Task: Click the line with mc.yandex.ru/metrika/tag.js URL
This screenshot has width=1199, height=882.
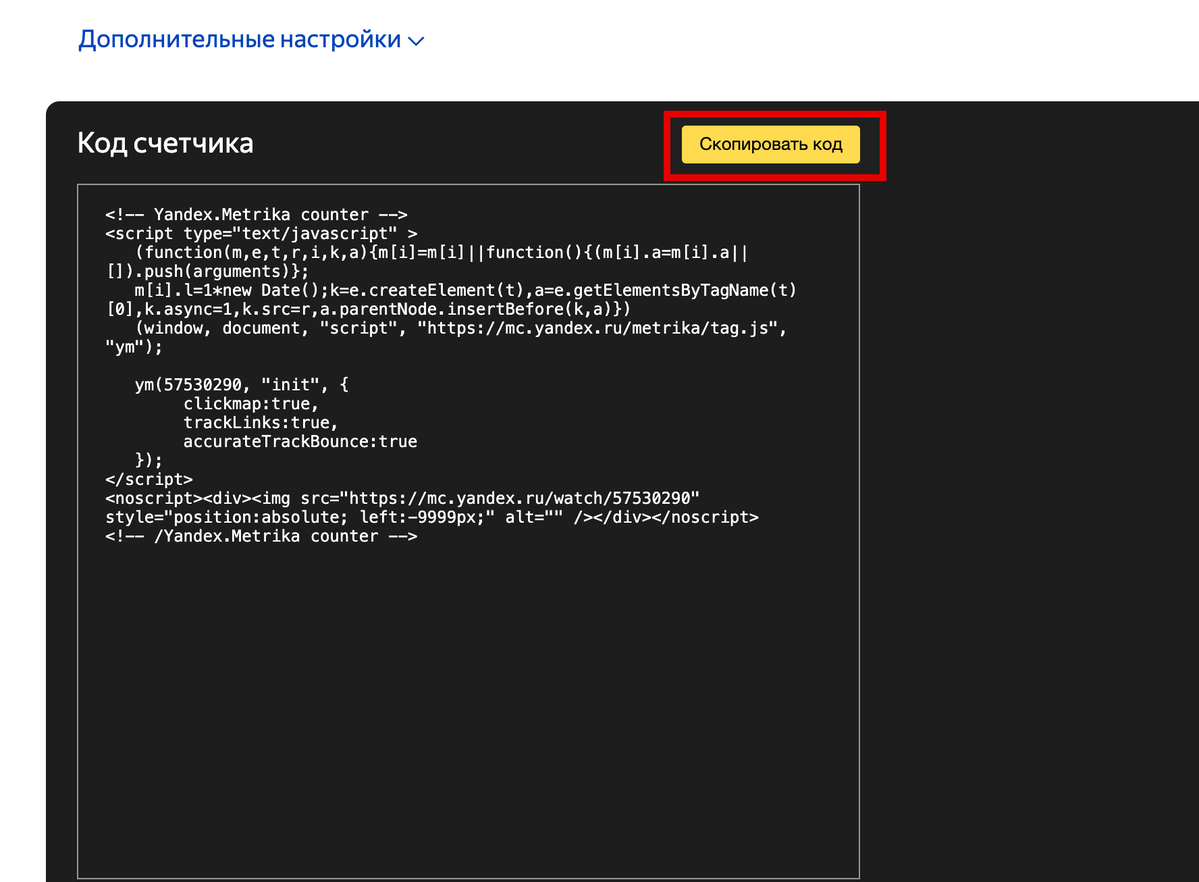Action: [461, 328]
